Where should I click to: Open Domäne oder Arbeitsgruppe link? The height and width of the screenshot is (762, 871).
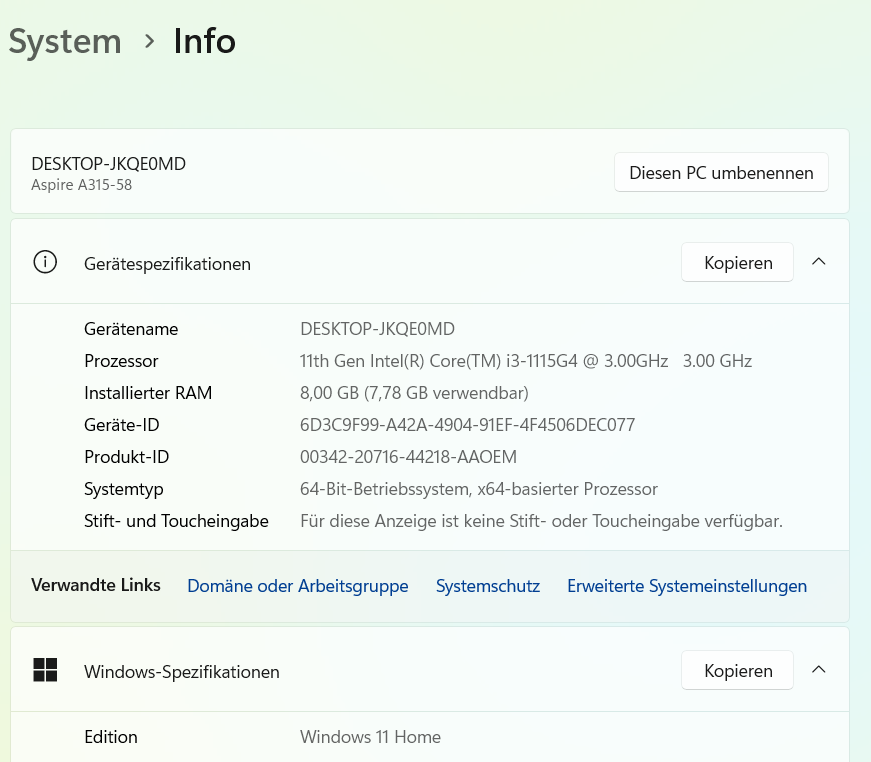298,586
